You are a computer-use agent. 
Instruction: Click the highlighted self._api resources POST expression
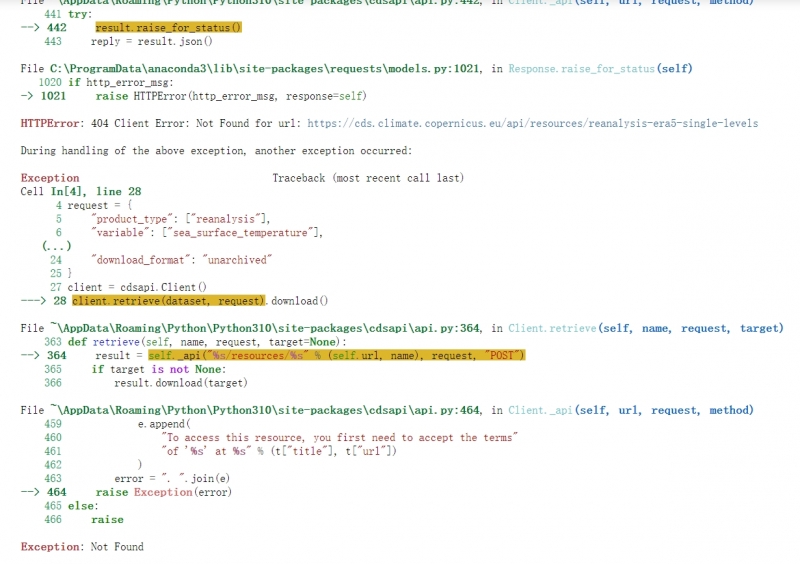[x=336, y=355]
